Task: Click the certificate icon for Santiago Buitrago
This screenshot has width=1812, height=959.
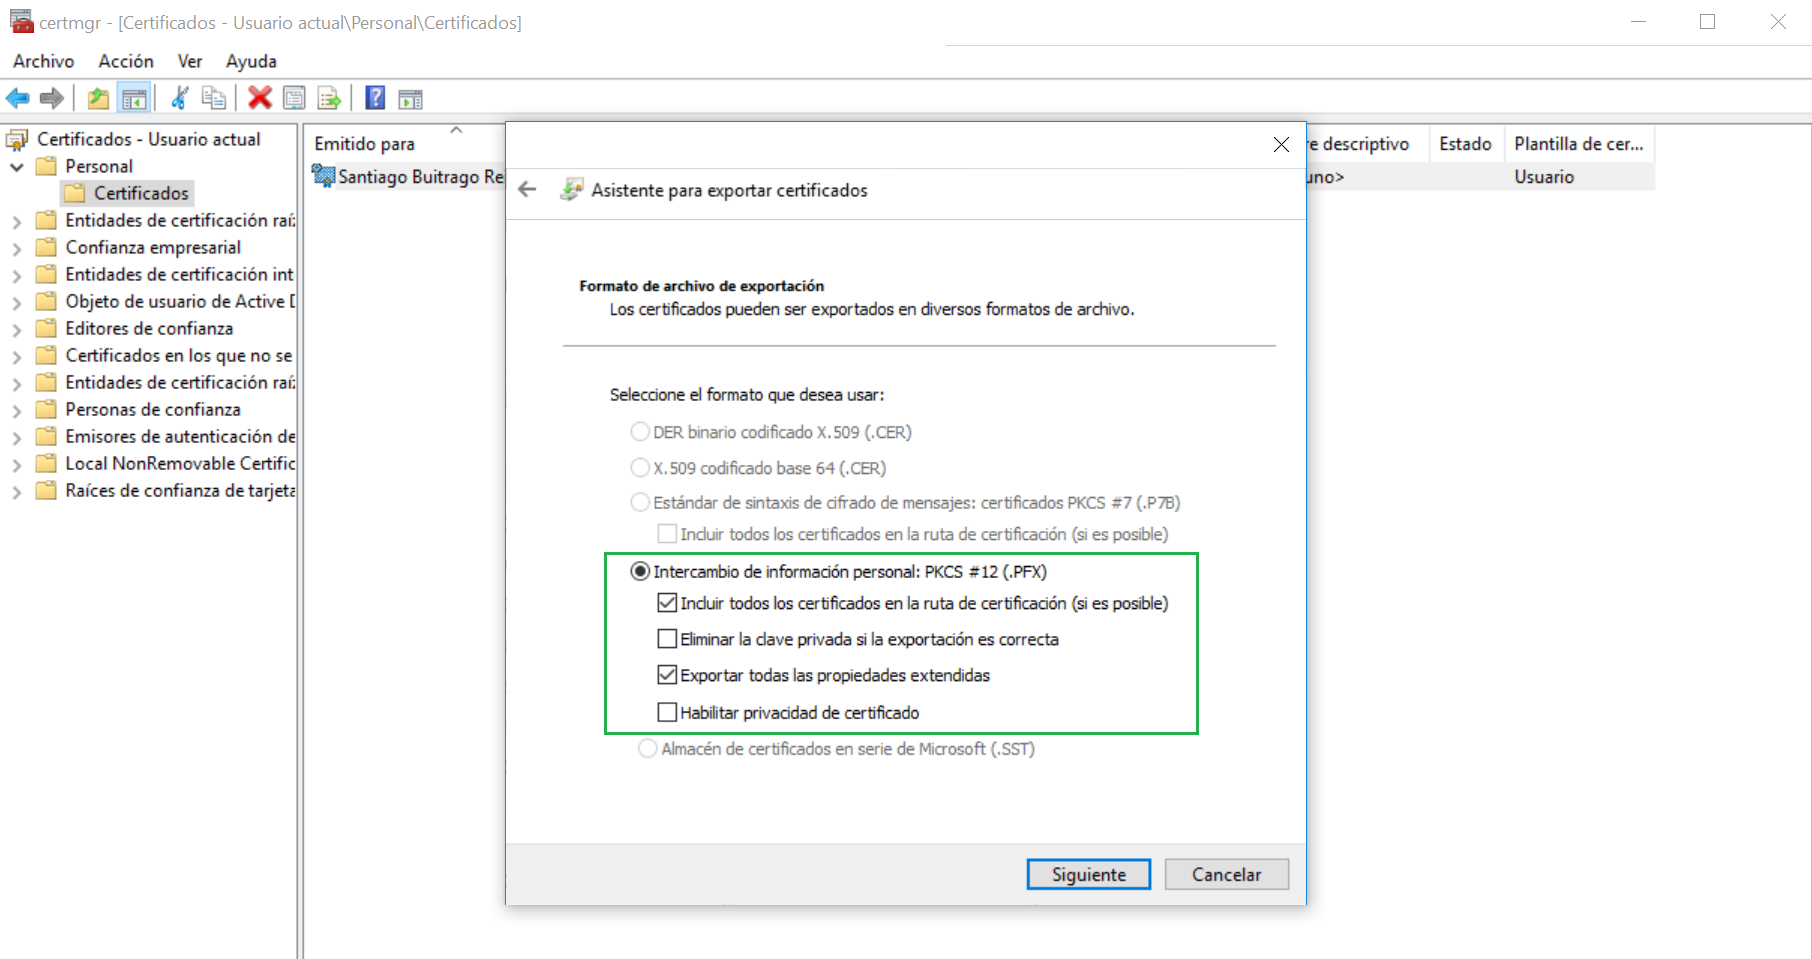Action: point(323,177)
